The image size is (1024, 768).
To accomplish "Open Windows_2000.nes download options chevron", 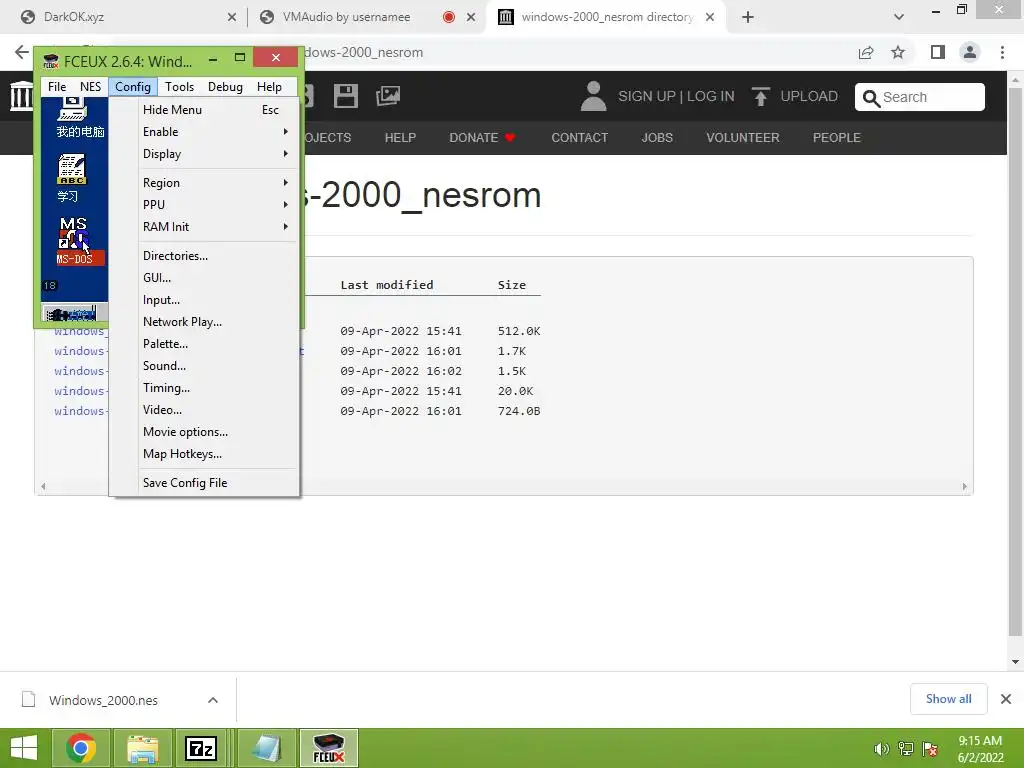I will coord(213,700).
